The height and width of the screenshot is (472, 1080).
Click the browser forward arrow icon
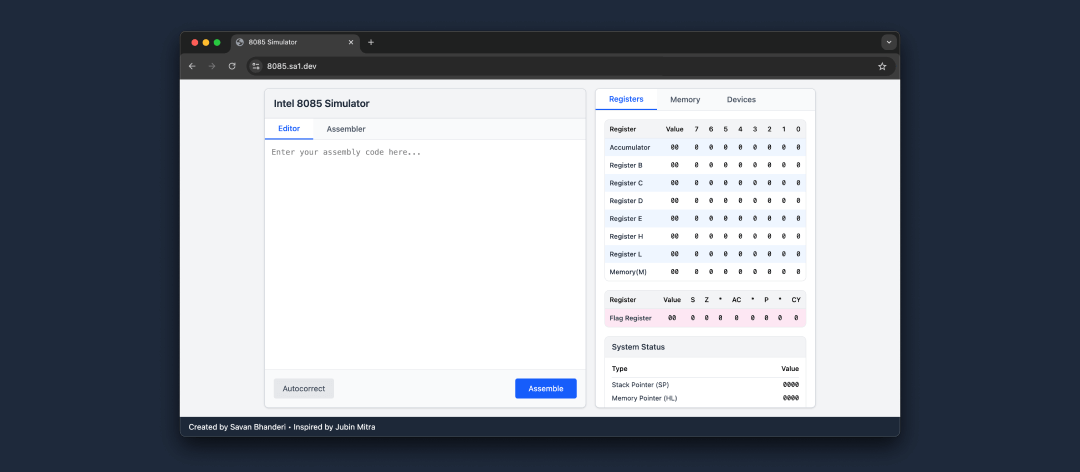coord(212,66)
